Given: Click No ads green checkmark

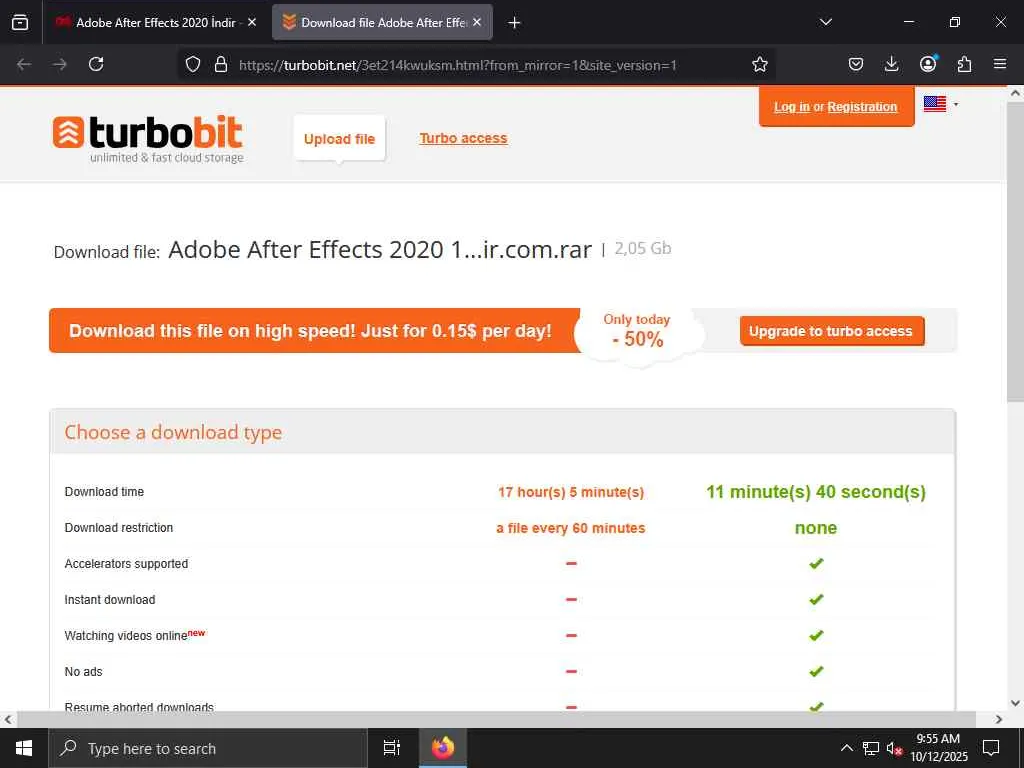Looking at the screenshot, I should 816,671.
